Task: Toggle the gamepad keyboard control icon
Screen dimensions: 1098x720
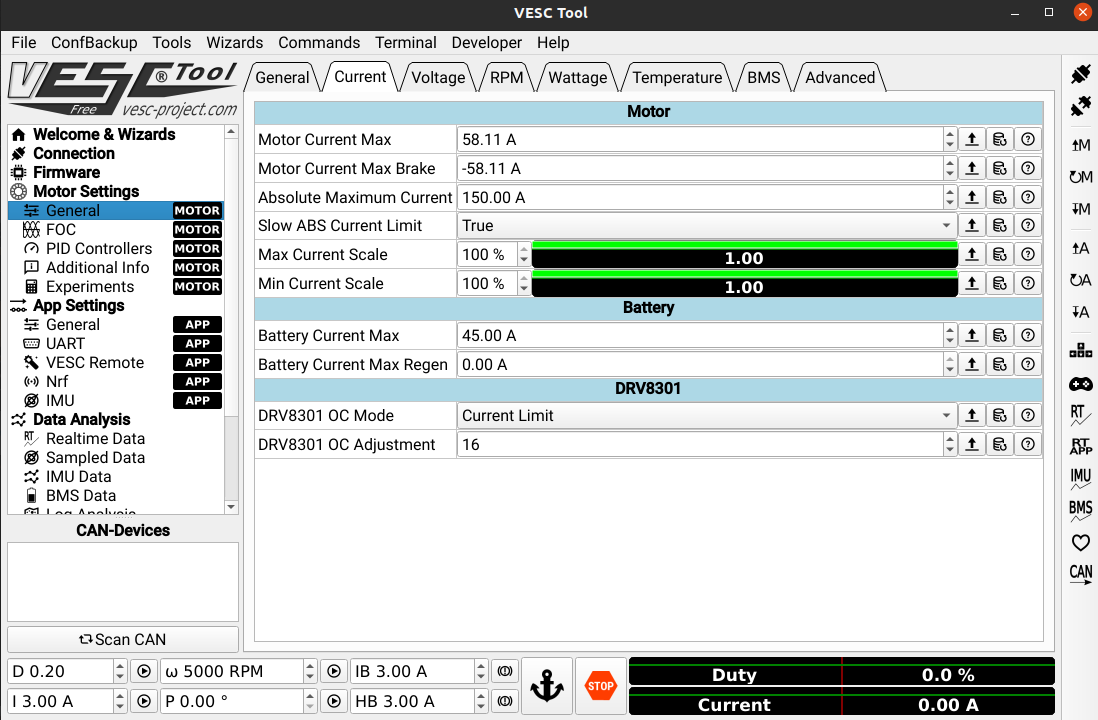Action: (1080, 384)
